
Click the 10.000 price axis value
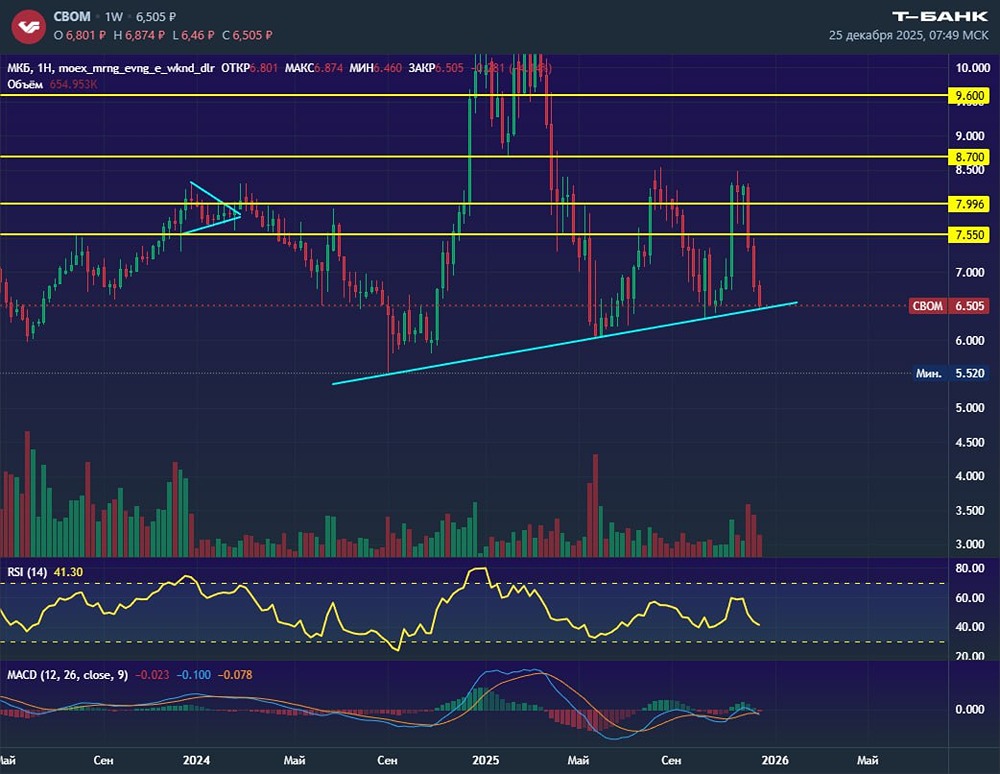(973, 68)
